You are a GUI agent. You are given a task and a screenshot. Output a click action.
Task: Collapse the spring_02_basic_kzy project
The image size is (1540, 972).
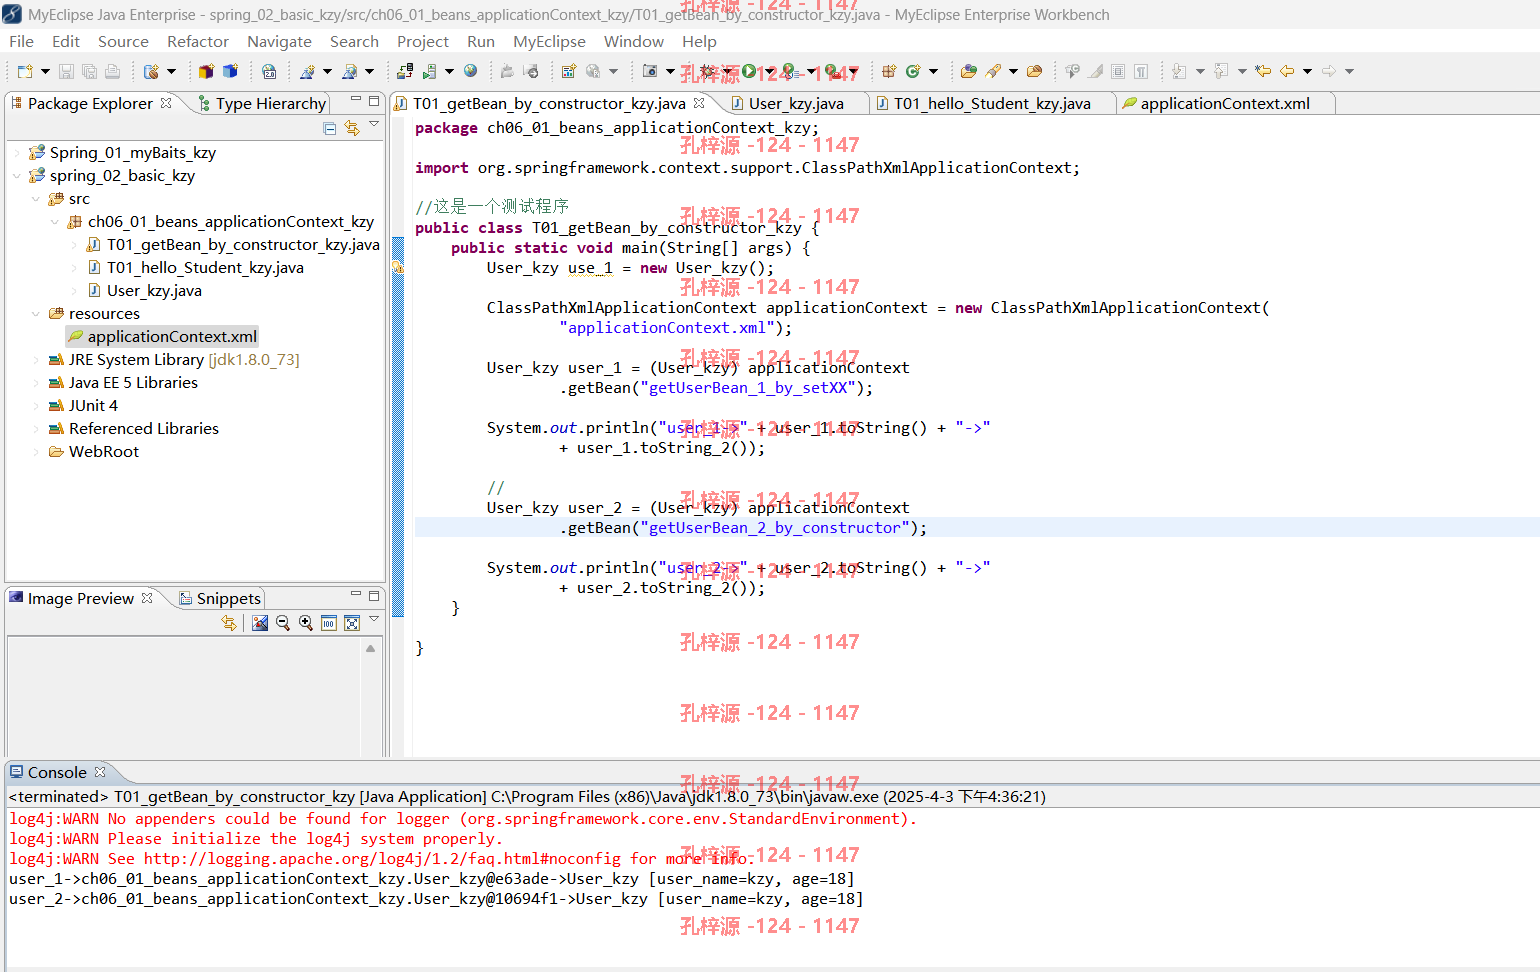[17, 176]
